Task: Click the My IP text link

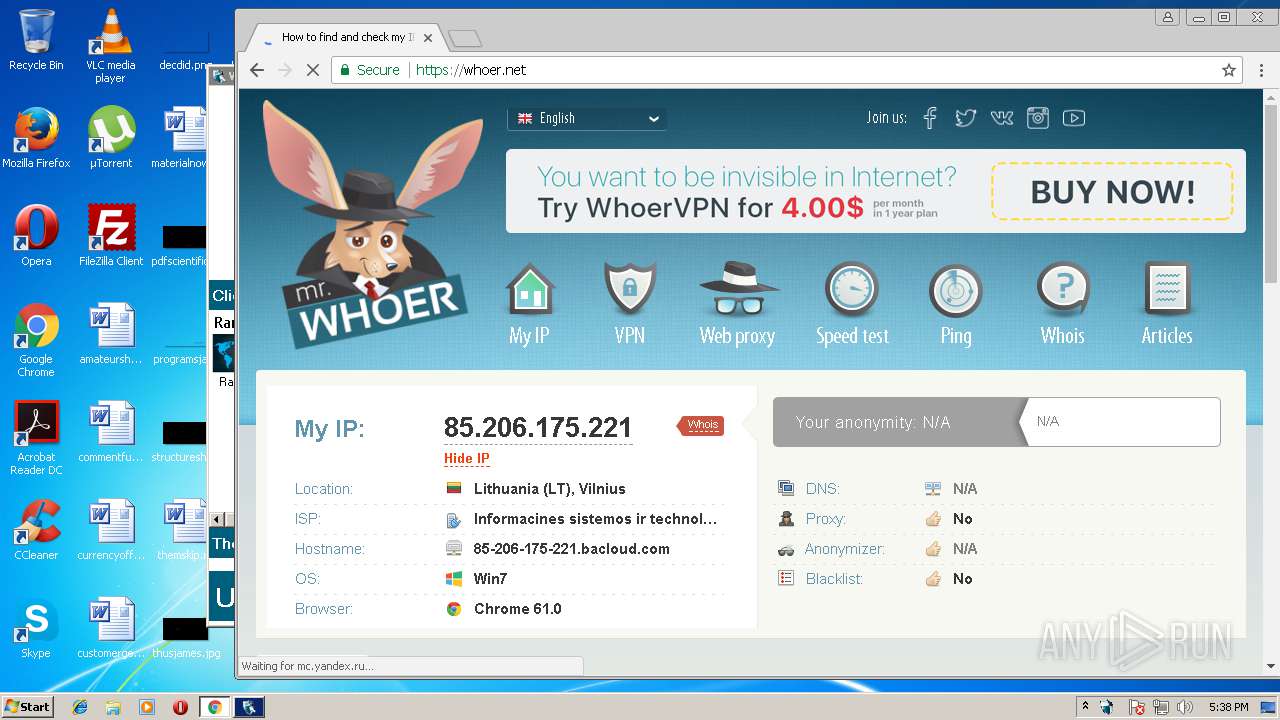Action: (529, 336)
